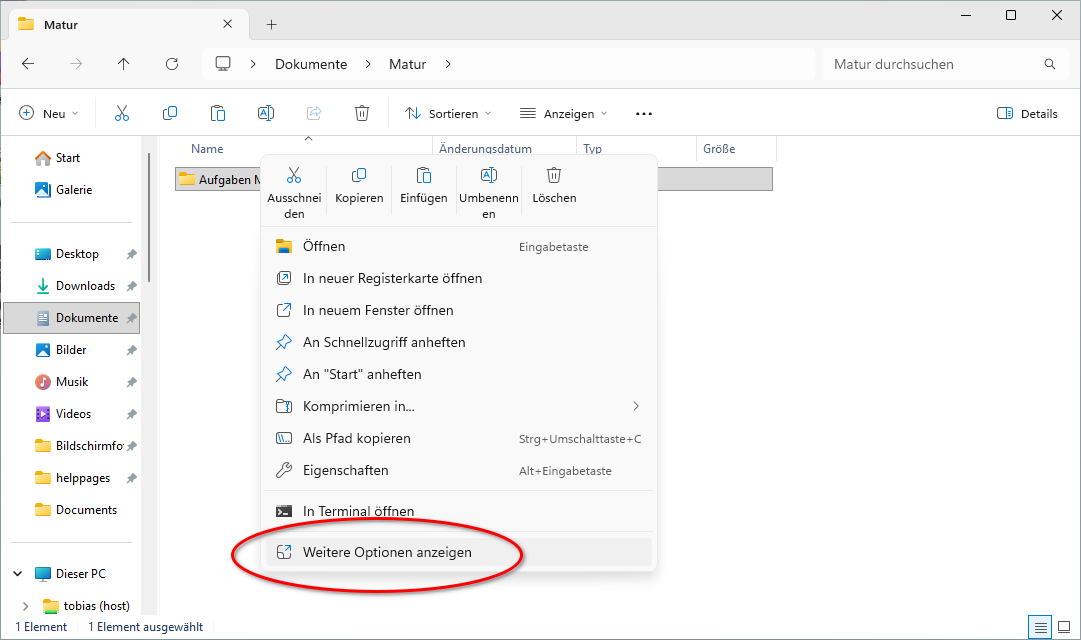The width and height of the screenshot is (1081, 640).
Task: Open the toolbar more options ellipsis
Action: (x=644, y=114)
